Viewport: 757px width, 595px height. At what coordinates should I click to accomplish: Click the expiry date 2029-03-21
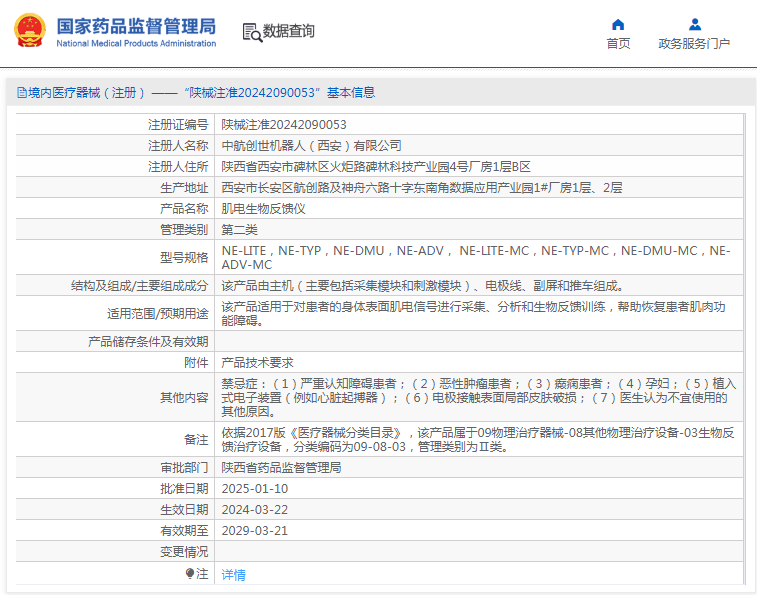pyautogui.click(x=254, y=531)
